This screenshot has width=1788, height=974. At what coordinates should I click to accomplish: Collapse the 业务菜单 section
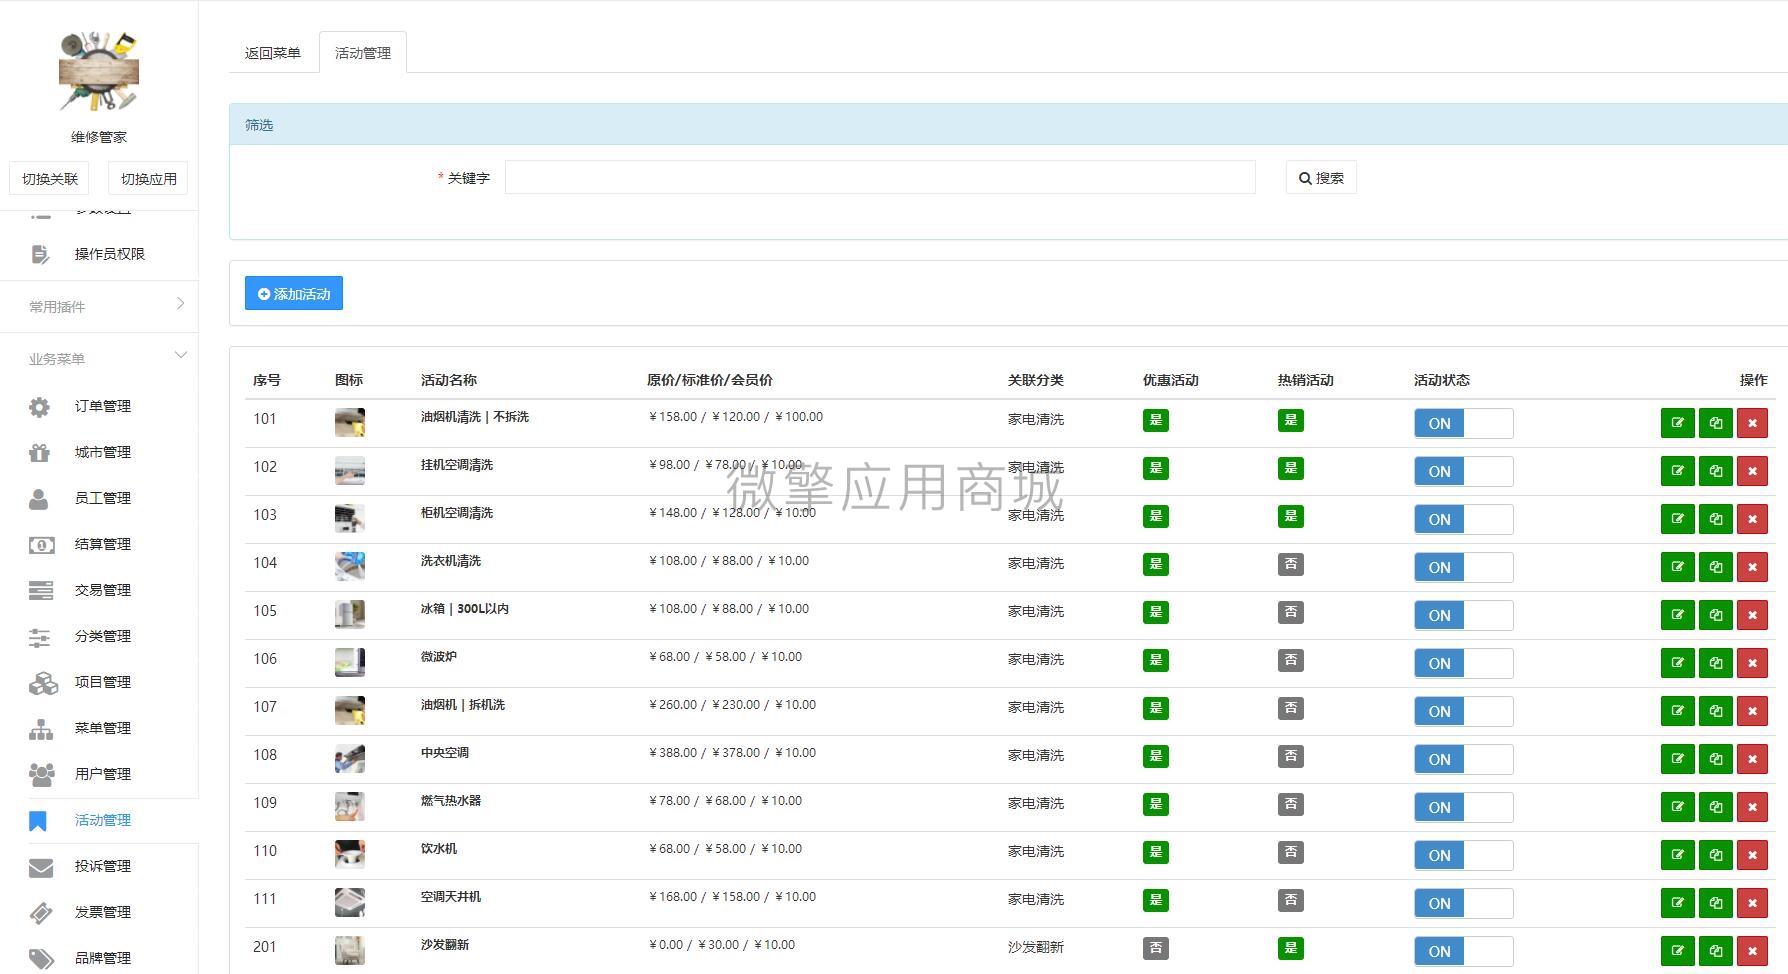(x=99, y=358)
